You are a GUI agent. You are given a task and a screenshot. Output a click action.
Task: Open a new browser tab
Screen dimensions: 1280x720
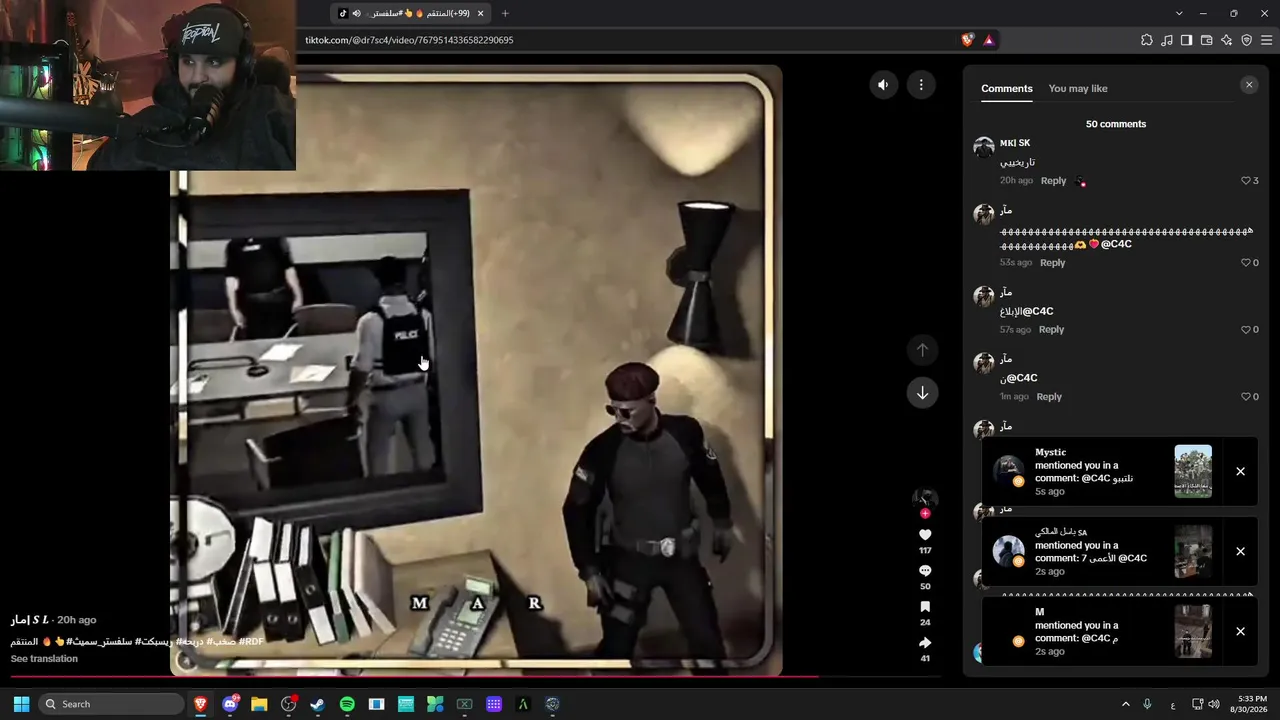pos(505,13)
